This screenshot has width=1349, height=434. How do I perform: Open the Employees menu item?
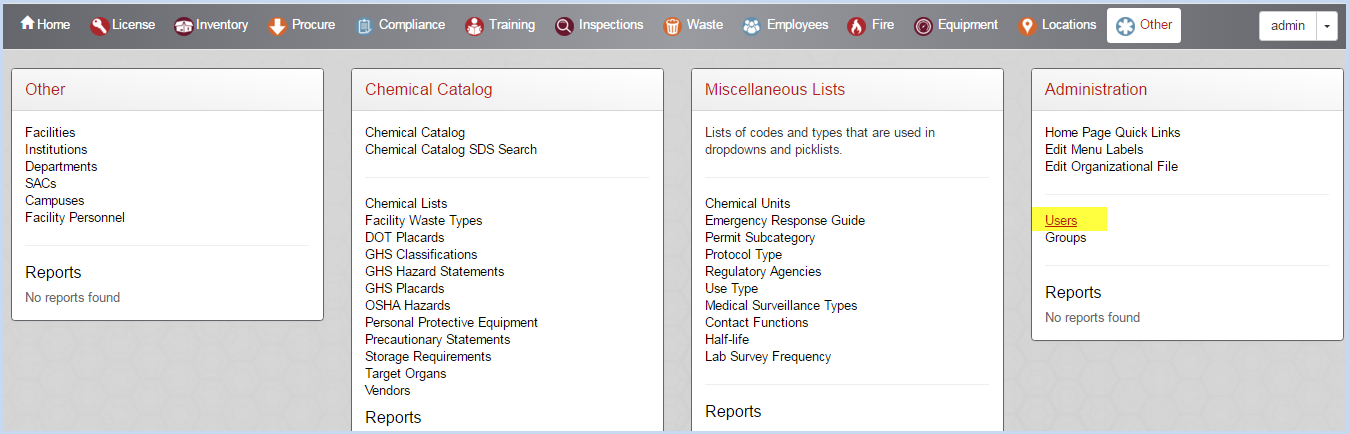(786, 25)
